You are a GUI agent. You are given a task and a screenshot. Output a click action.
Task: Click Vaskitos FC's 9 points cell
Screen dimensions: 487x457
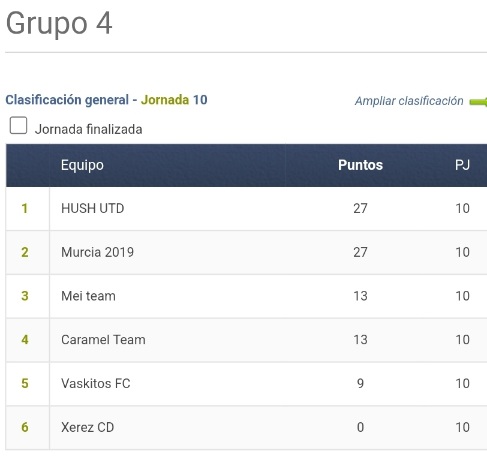click(x=360, y=383)
